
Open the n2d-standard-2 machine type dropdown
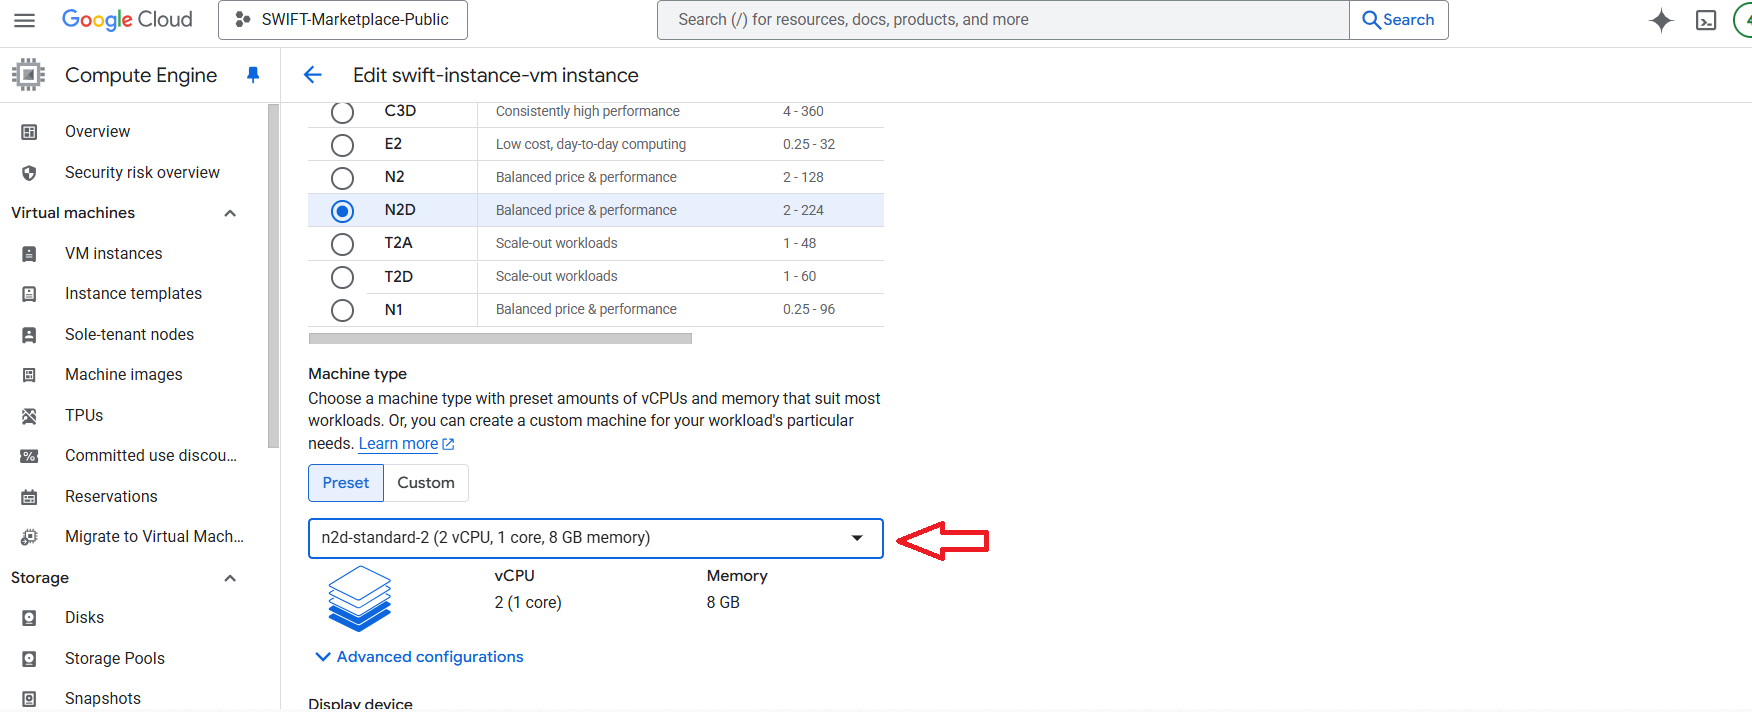point(596,538)
